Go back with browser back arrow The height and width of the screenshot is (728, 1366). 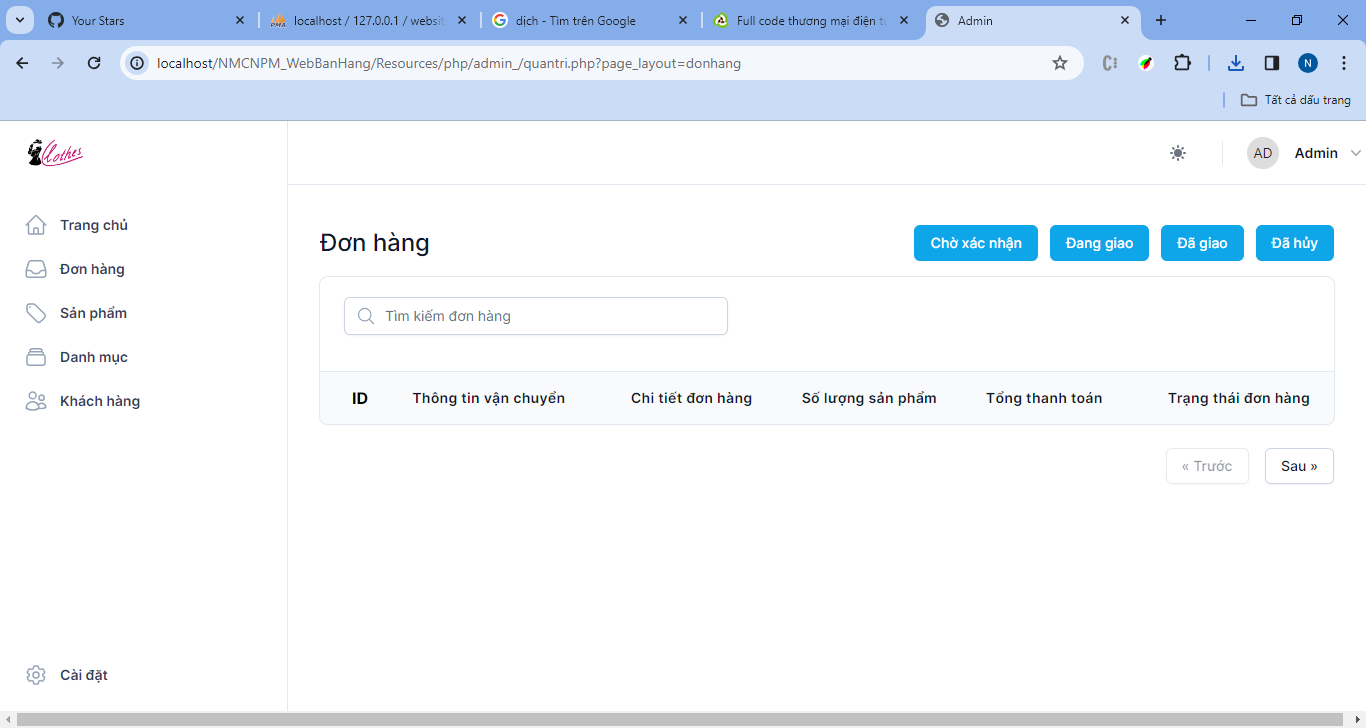pos(22,63)
